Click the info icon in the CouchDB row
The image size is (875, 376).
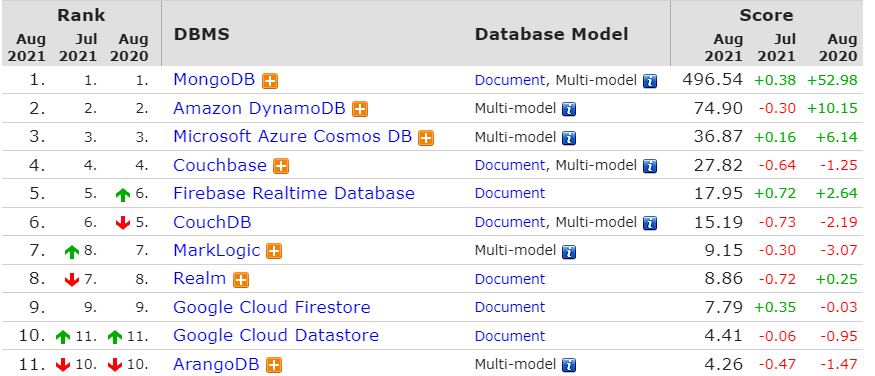point(650,223)
